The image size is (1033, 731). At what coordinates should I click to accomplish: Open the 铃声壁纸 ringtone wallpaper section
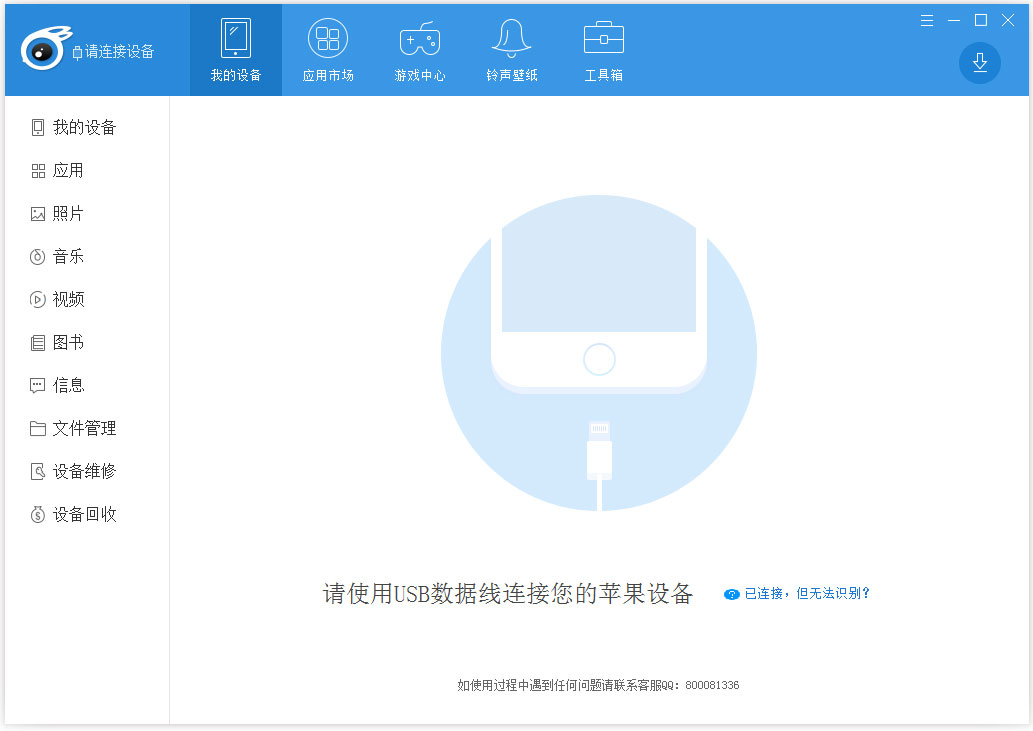point(510,50)
